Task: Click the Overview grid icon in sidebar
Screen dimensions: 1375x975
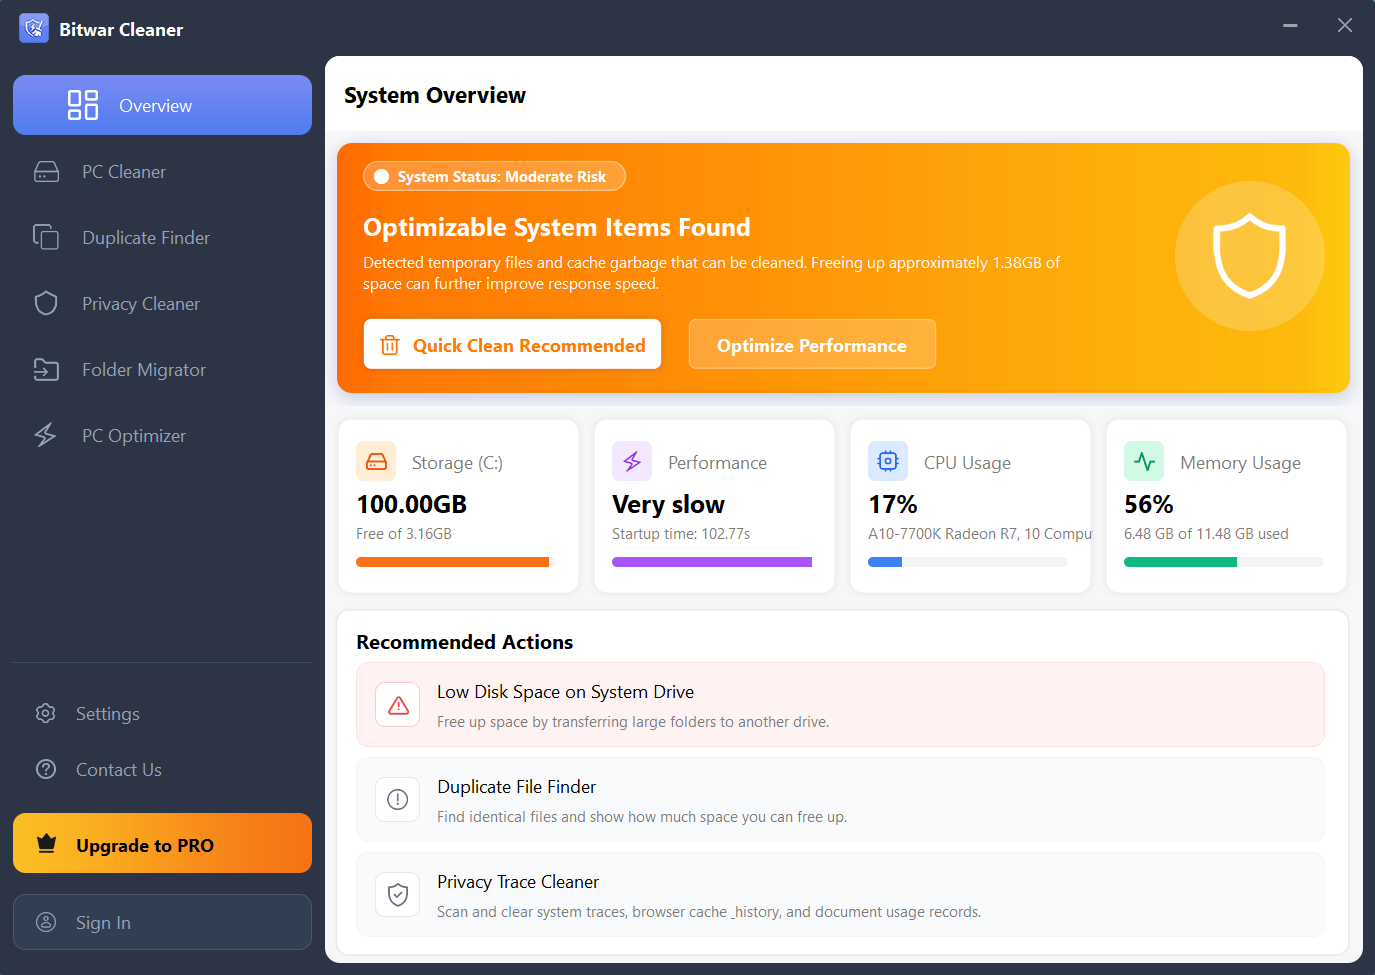Action: (82, 105)
